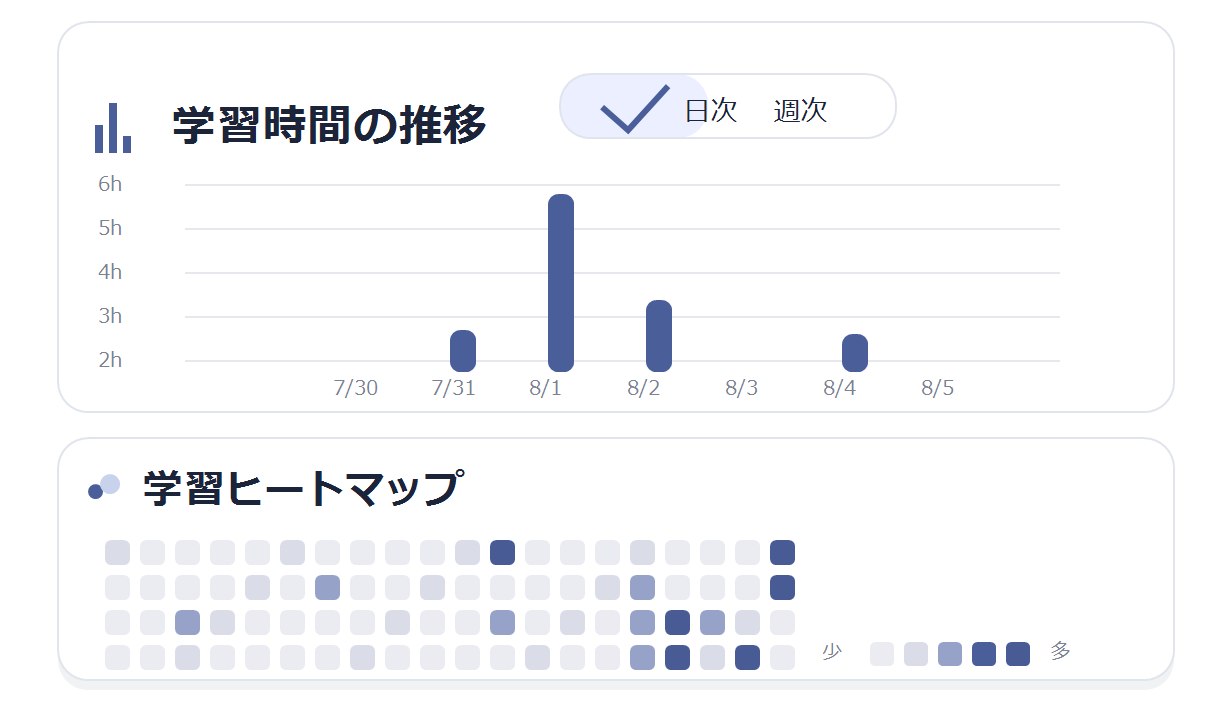
Task: Click the heatmap dots icon beside 学習ヒートマップ
Action: [x=104, y=486]
